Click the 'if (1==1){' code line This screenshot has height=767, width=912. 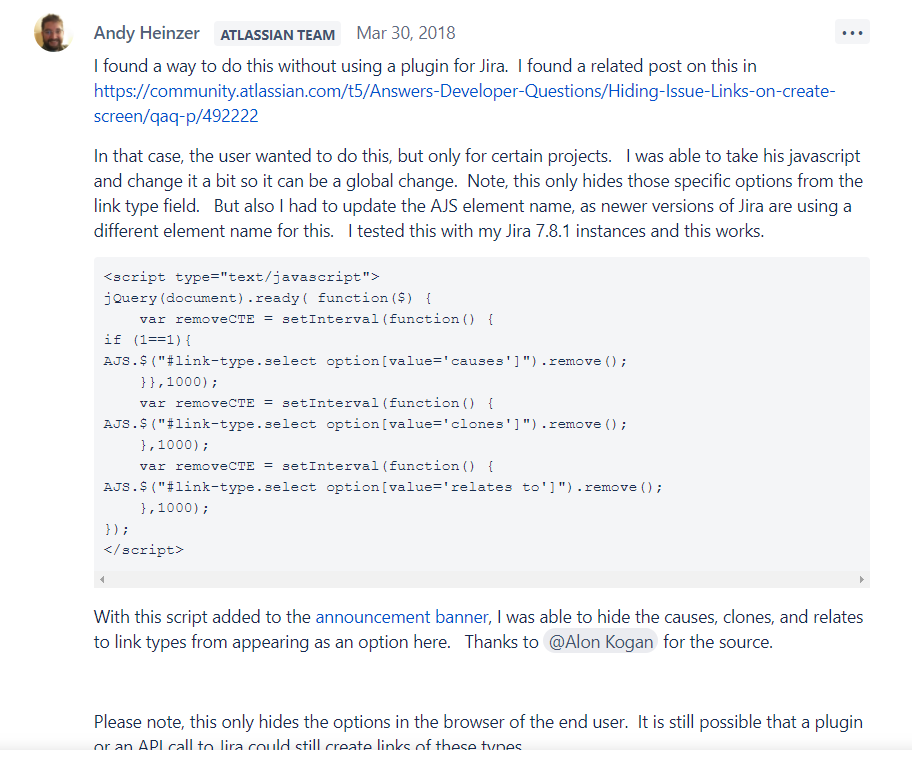148,340
